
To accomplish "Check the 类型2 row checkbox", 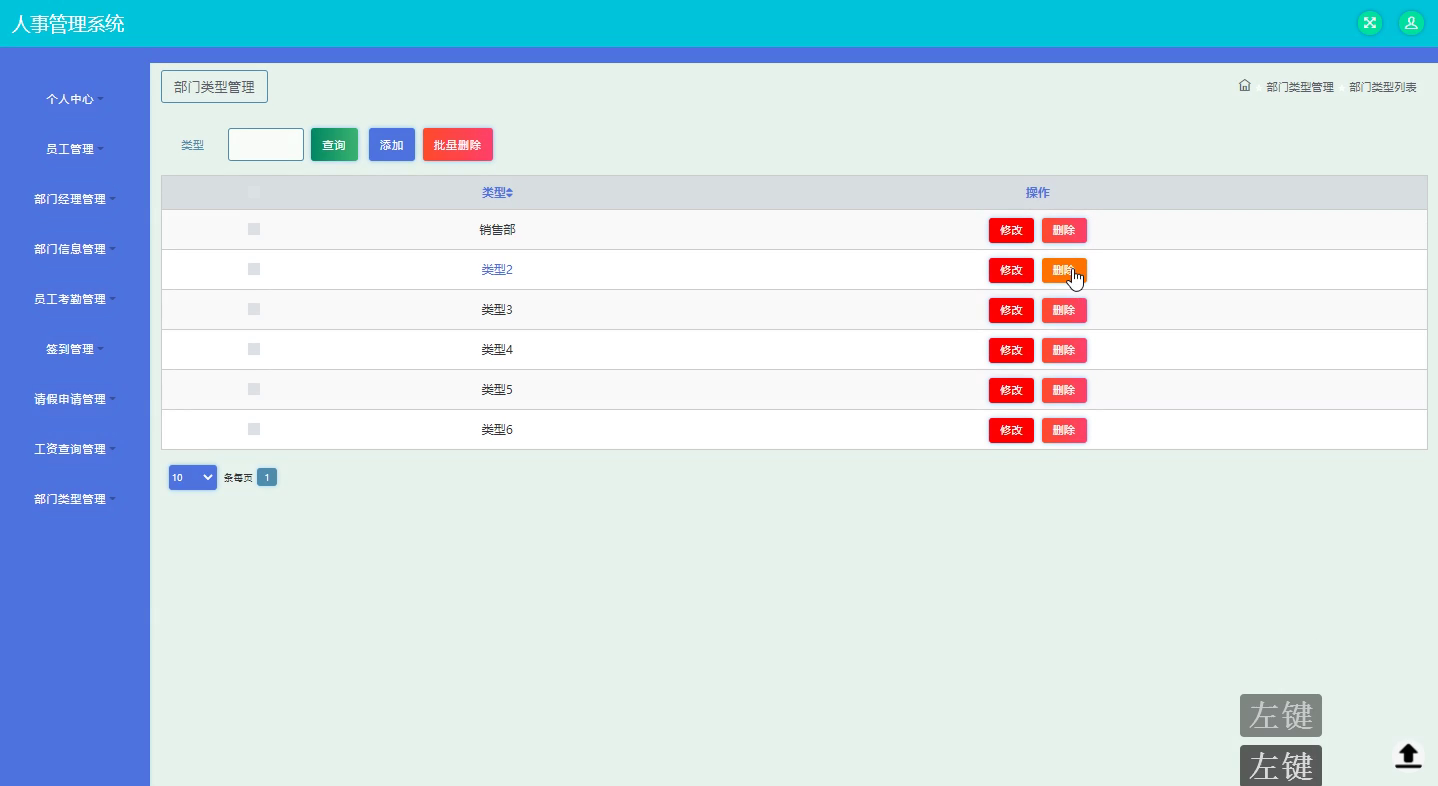I will (x=254, y=269).
